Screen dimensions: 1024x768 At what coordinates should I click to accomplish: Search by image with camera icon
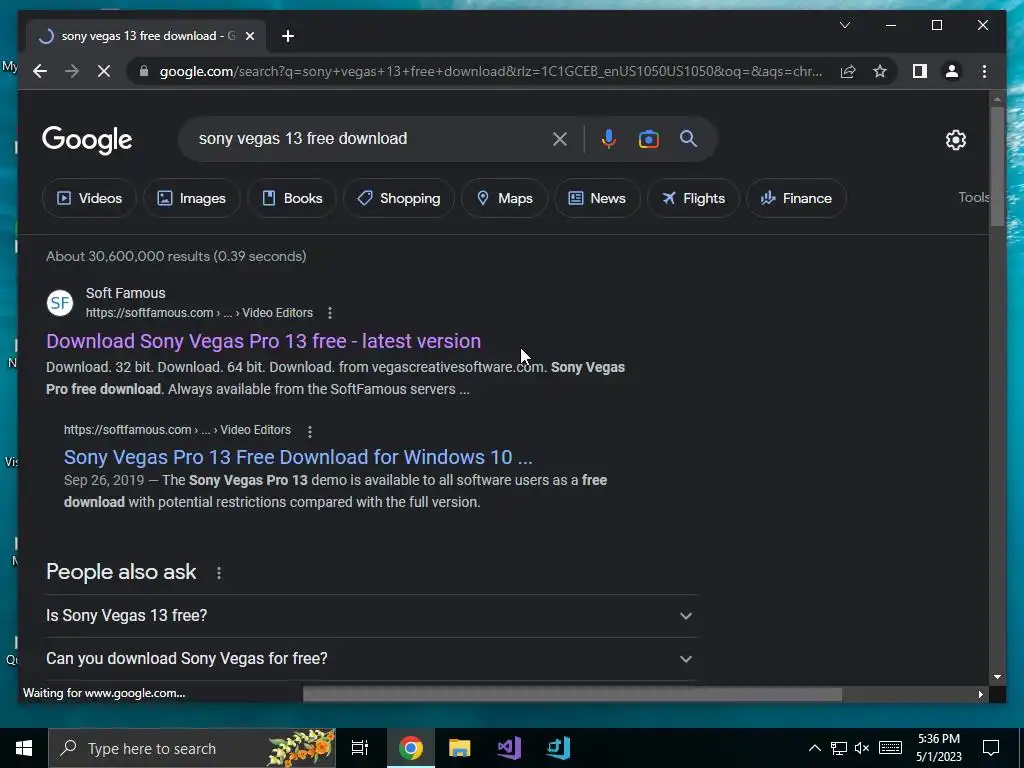[x=648, y=139]
